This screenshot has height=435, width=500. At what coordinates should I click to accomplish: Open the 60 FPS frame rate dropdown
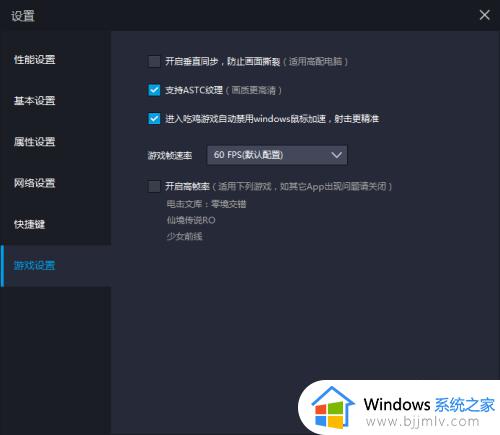(x=277, y=155)
